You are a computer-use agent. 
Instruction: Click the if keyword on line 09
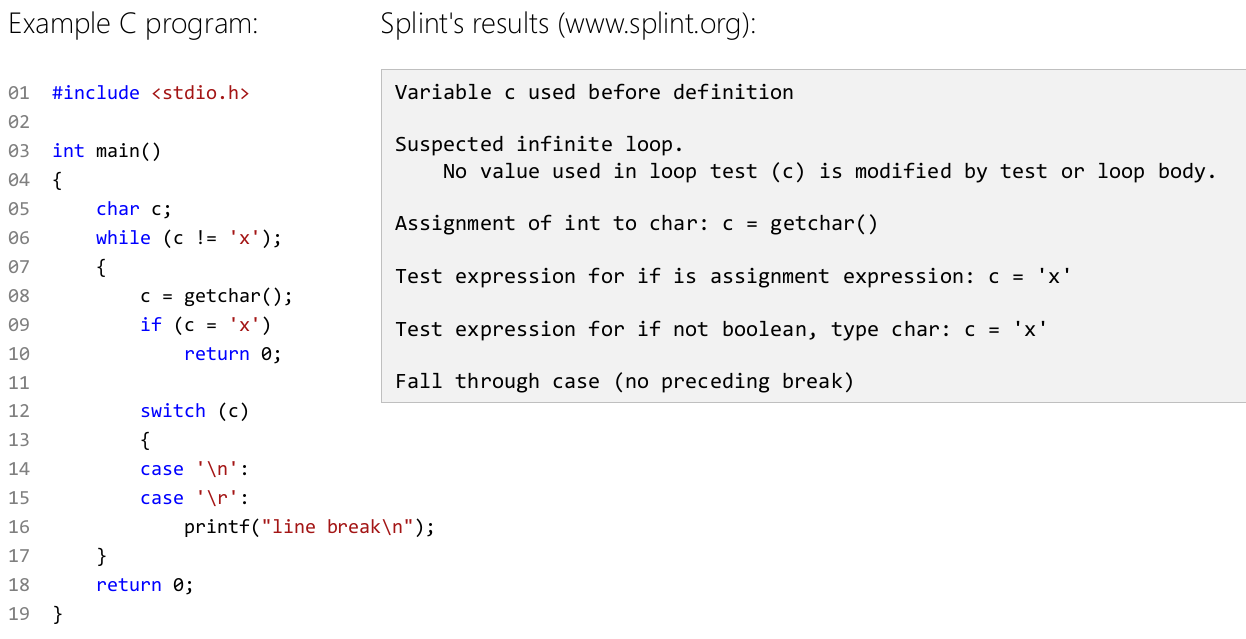click(151, 325)
